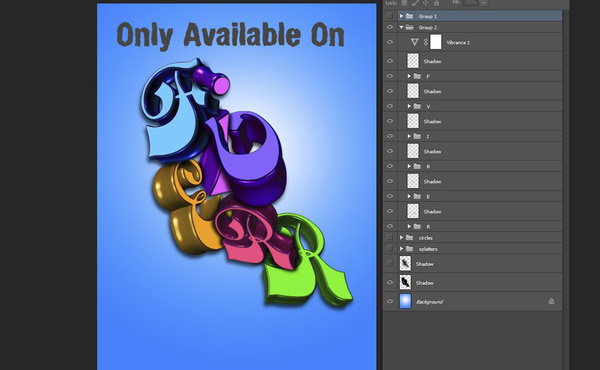The image size is (600, 370).
Task: Click Shadow thumbnail directly above E group
Action: pyautogui.click(x=413, y=181)
